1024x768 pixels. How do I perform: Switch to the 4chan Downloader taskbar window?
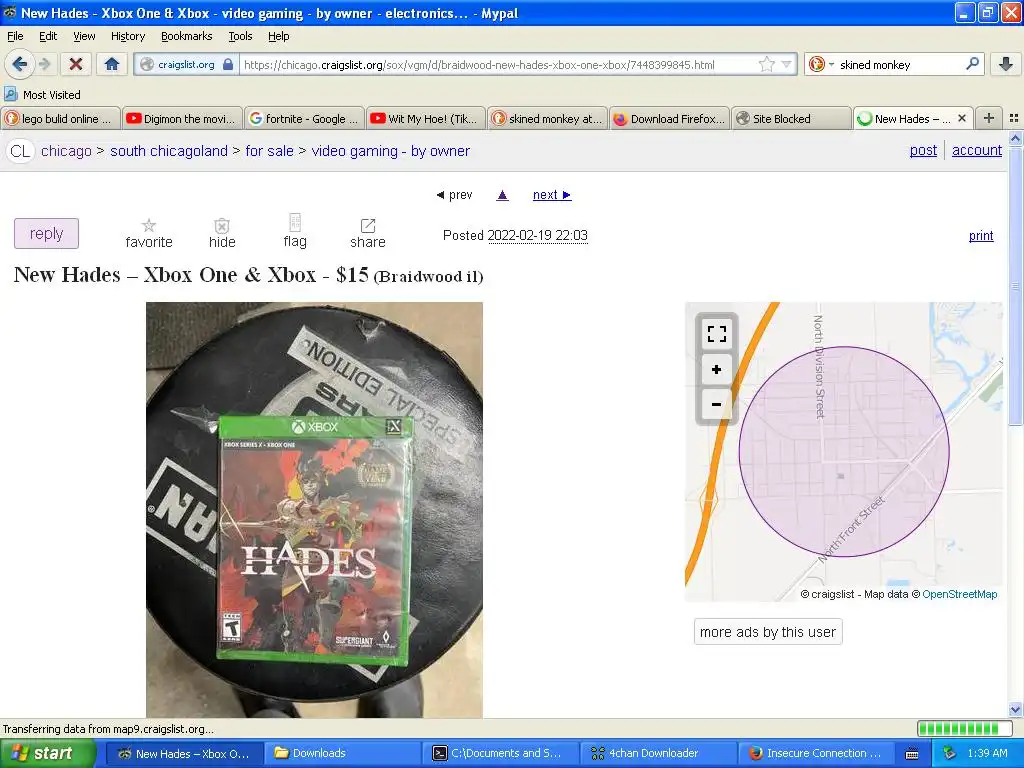pyautogui.click(x=658, y=754)
